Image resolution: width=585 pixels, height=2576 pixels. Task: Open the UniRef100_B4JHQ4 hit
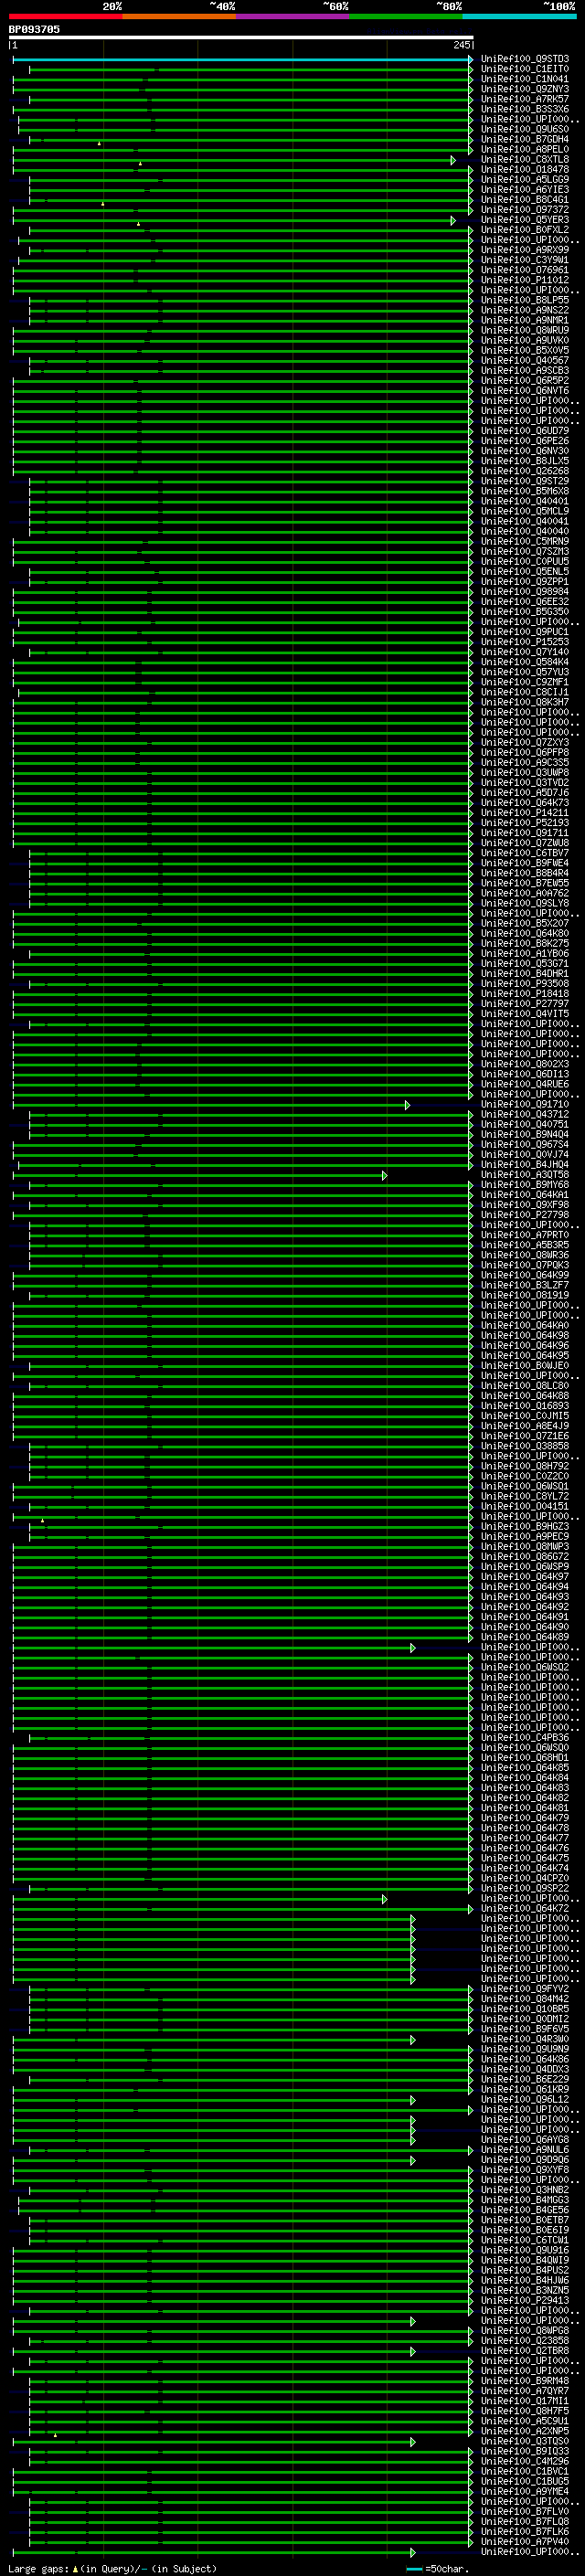pyautogui.click(x=525, y=1165)
